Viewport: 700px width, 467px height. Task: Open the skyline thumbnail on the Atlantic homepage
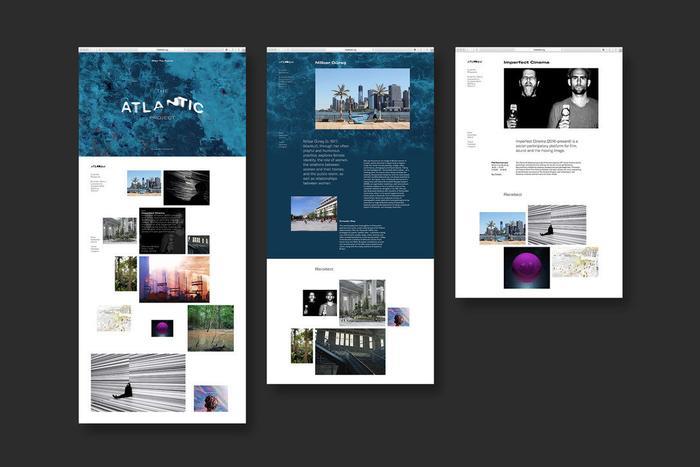pyautogui.click(x=144, y=183)
